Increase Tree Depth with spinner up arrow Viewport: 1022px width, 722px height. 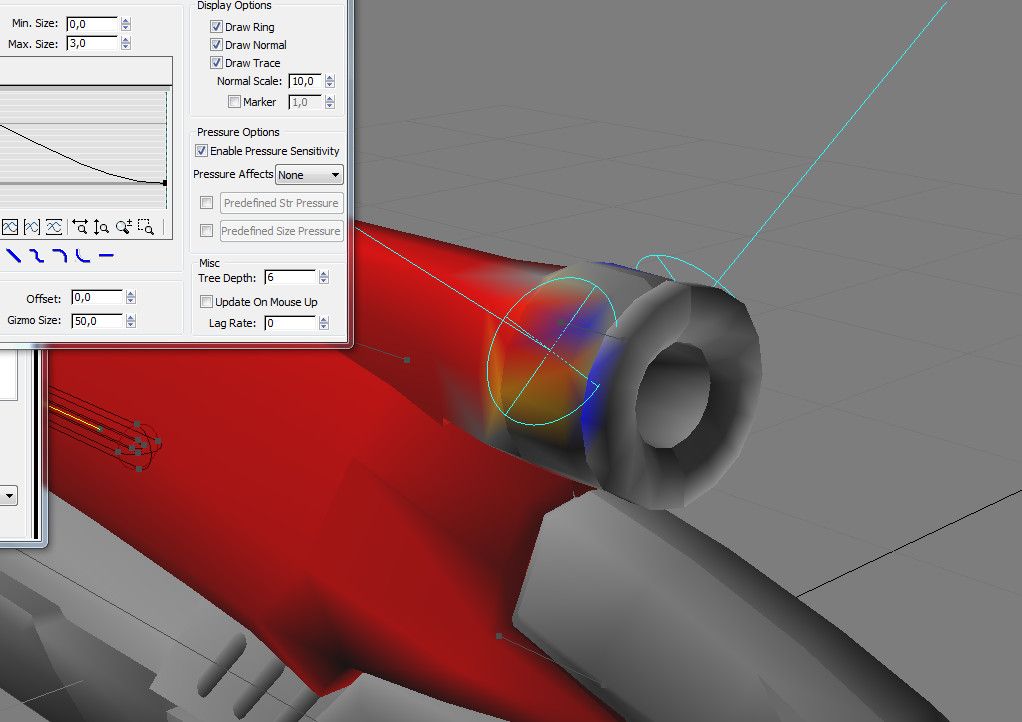click(x=324, y=274)
